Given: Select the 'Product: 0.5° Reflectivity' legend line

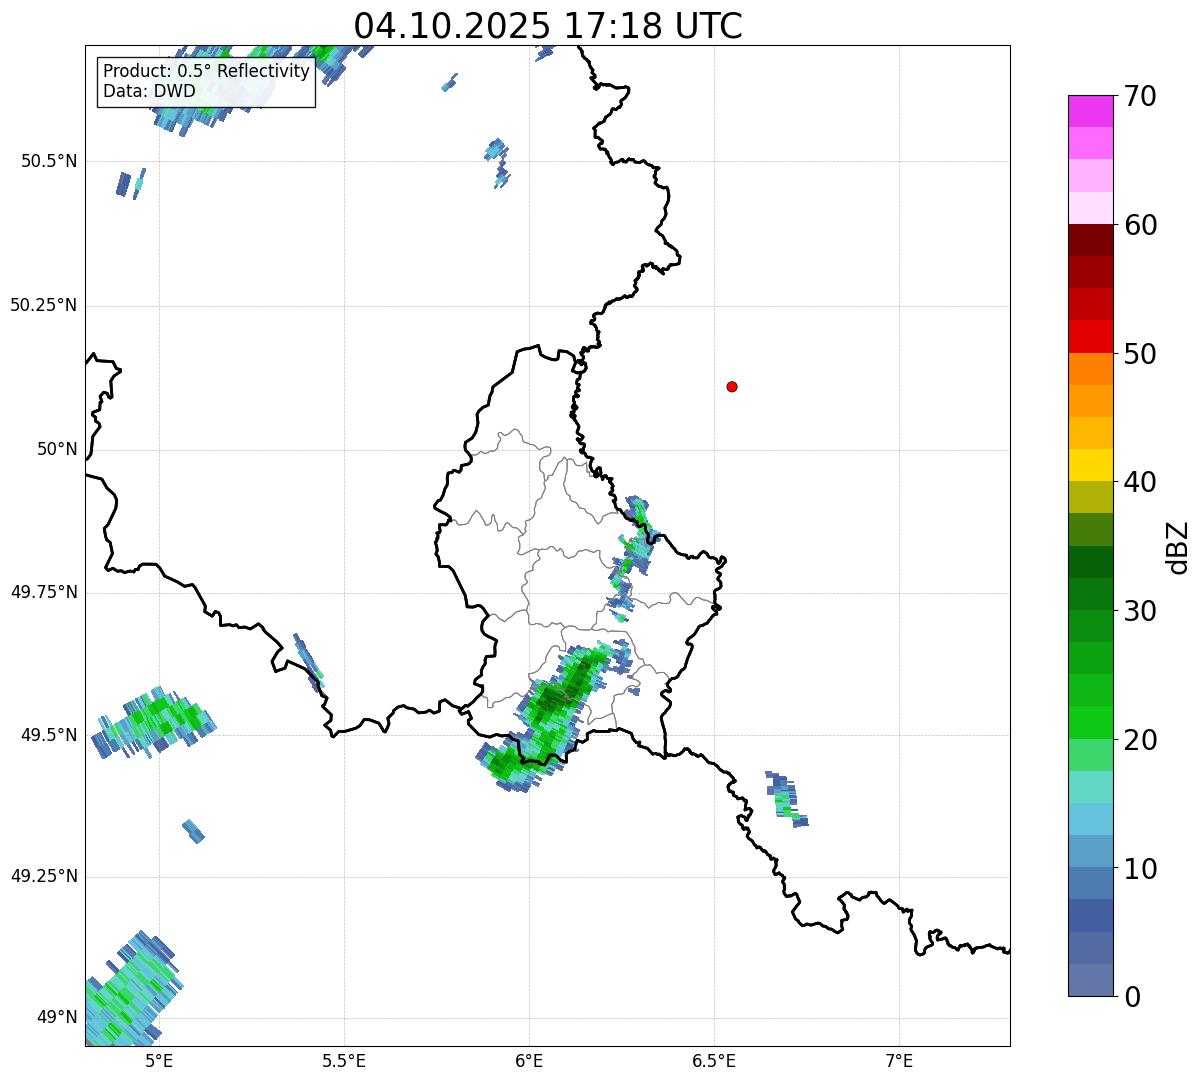Looking at the screenshot, I should 206,72.
